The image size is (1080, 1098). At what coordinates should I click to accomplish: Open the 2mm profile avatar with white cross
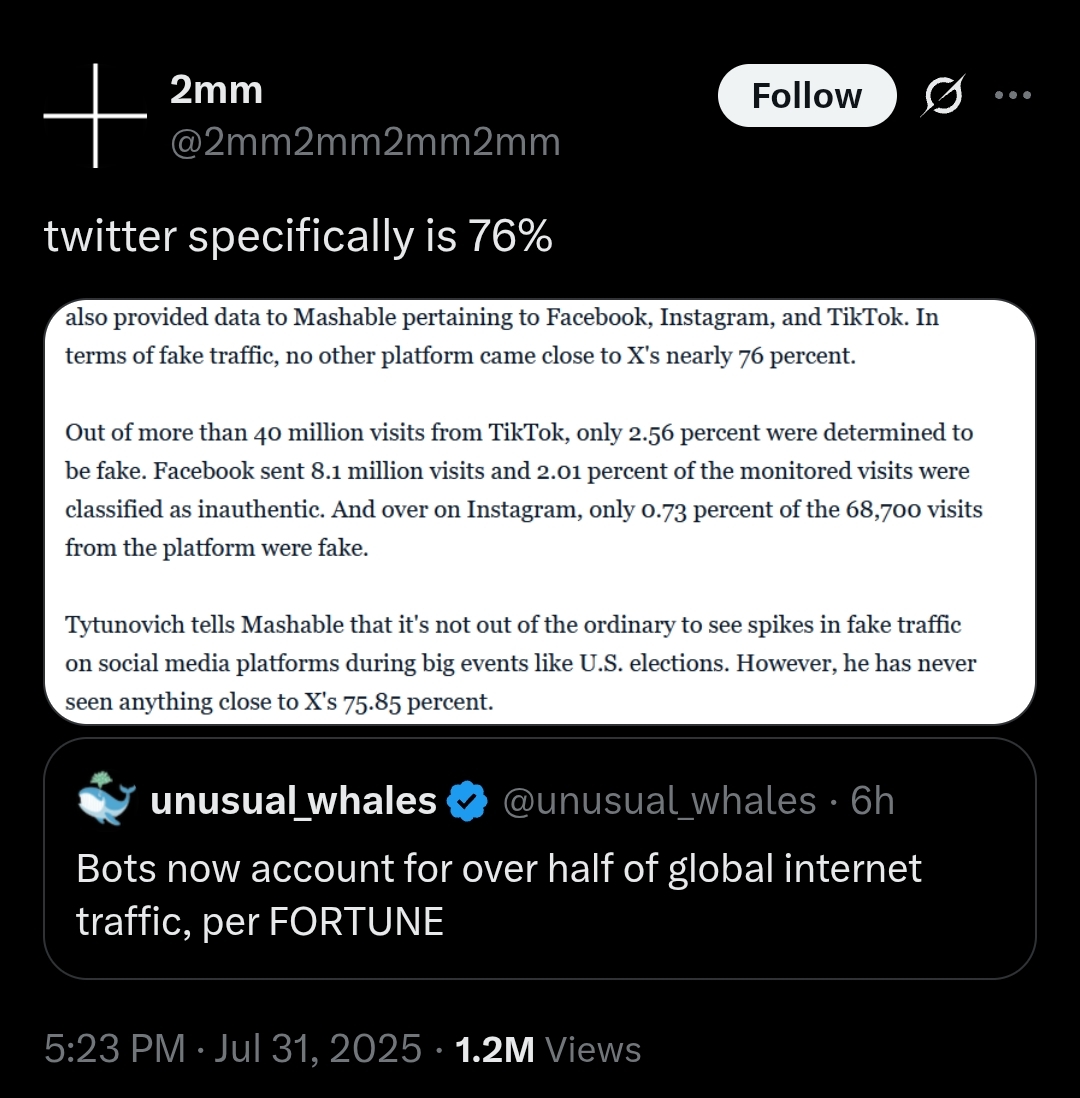pyautogui.click(x=95, y=116)
